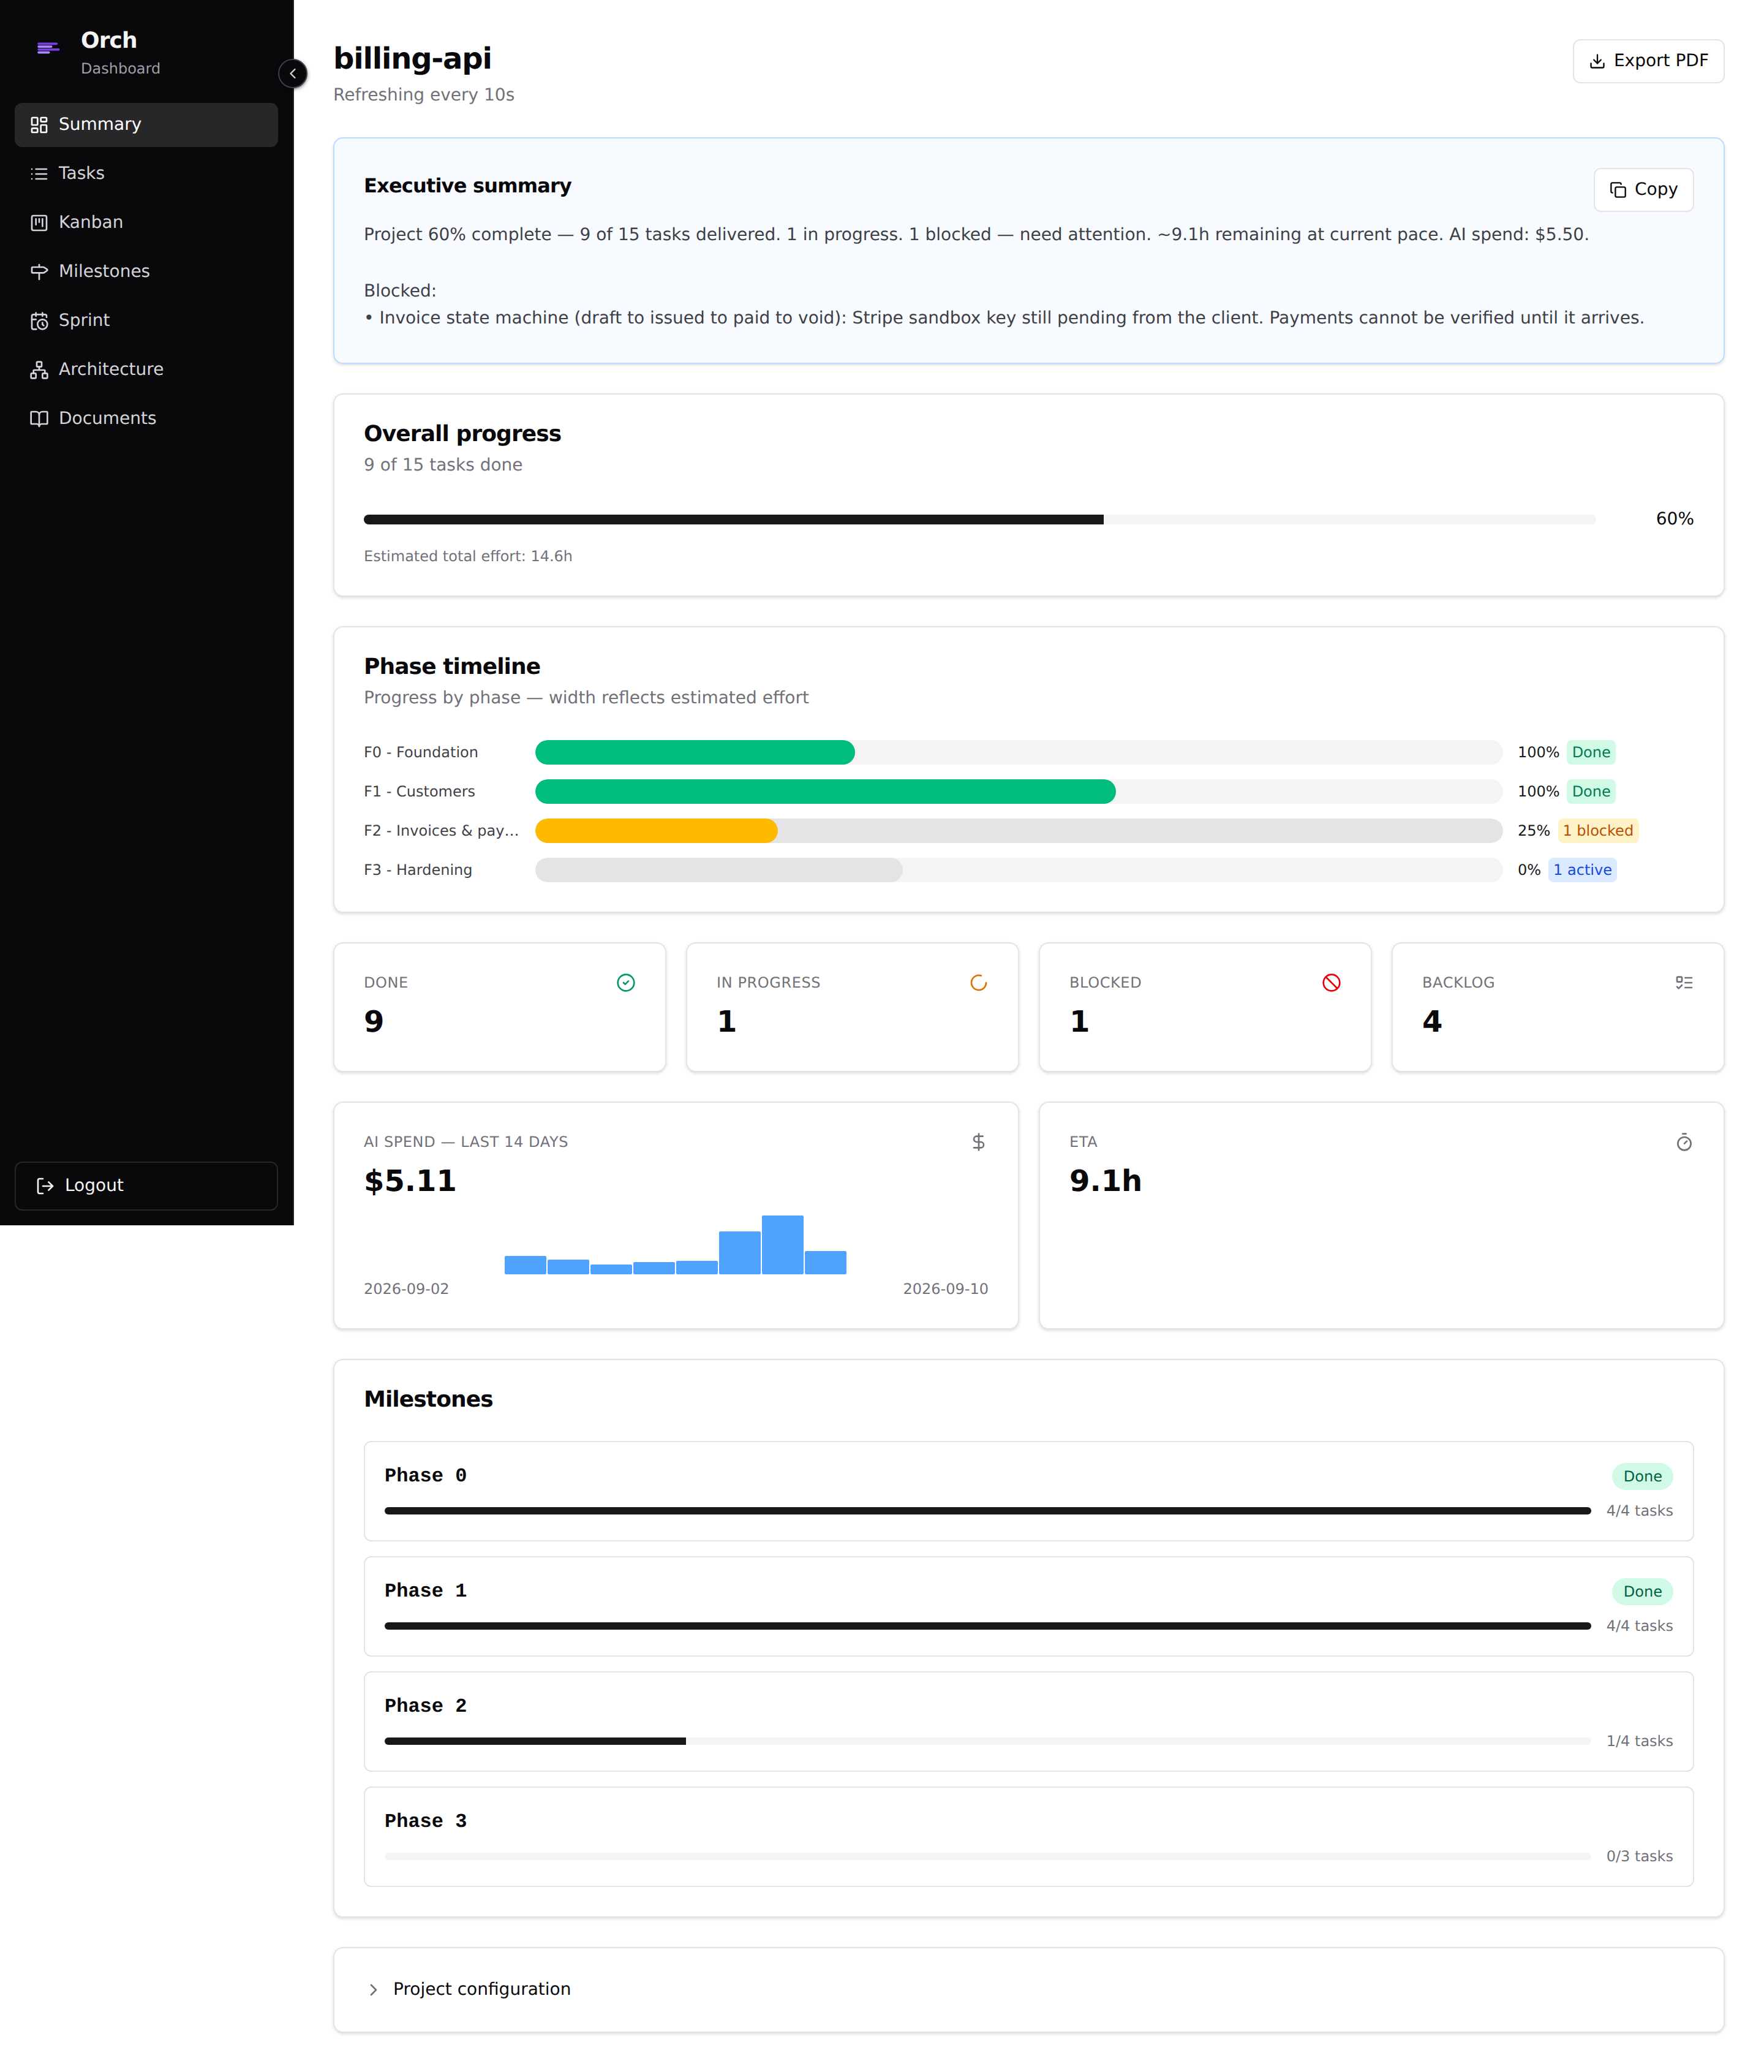1764x2072 pixels.
Task: Click the Blocked stat card
Action: coord(1205,1007)
